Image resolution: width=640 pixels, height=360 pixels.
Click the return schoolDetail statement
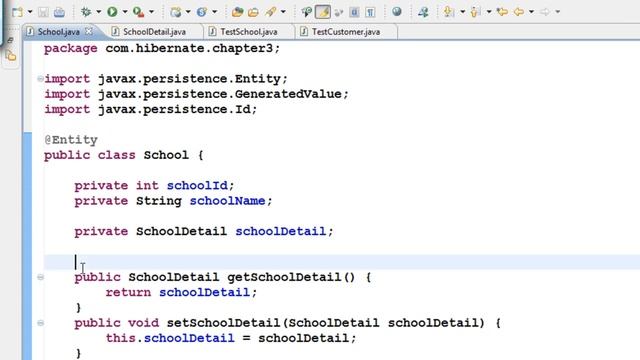click(181, 293)
